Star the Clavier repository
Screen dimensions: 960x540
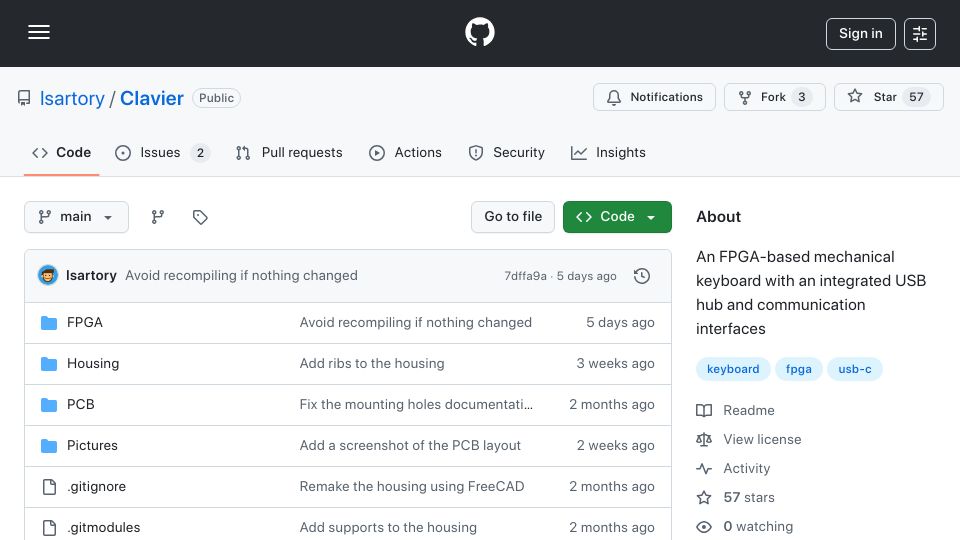pos(888,97)
